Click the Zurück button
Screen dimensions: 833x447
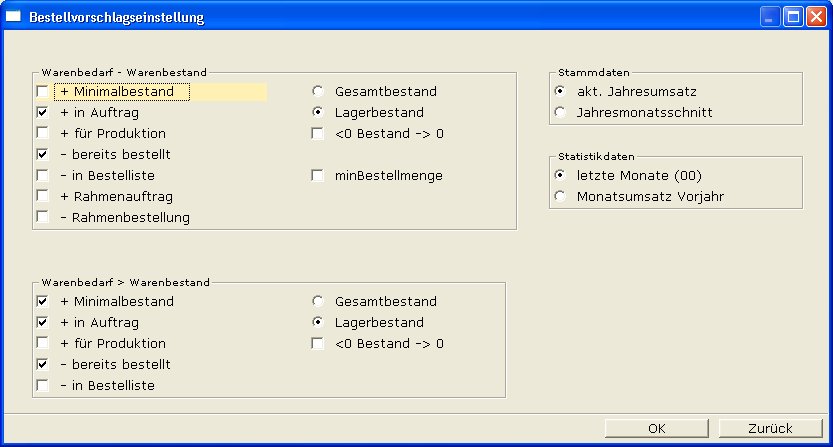pos(769,428)
